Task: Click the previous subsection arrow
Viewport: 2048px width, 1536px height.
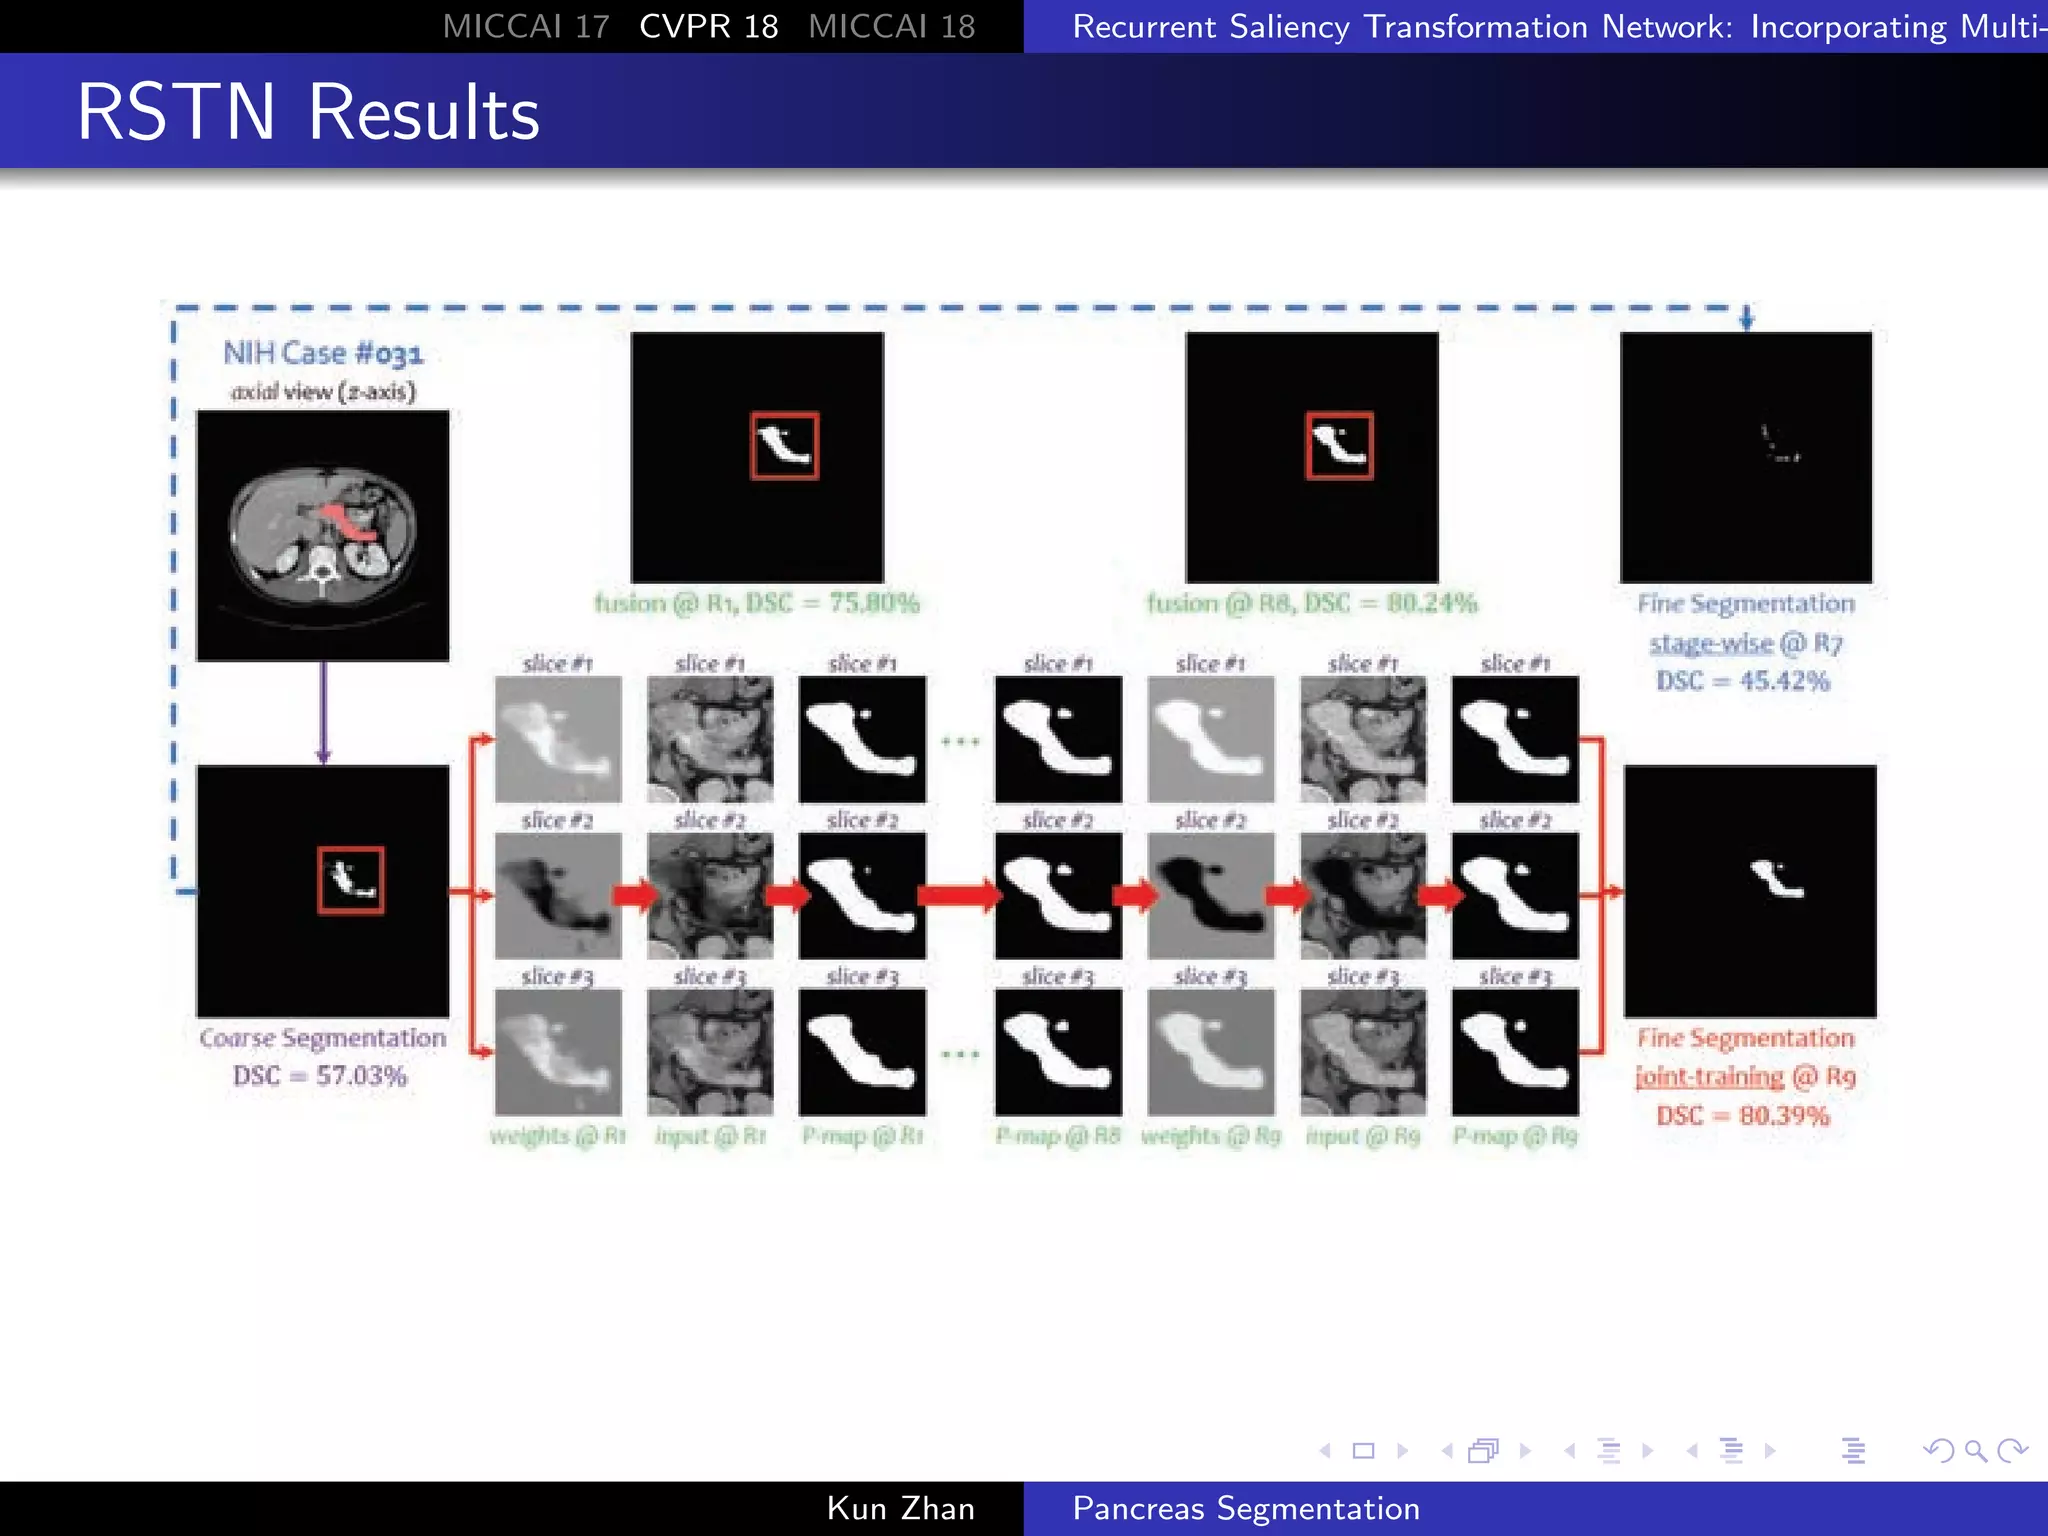Action: point(1570,1451)
